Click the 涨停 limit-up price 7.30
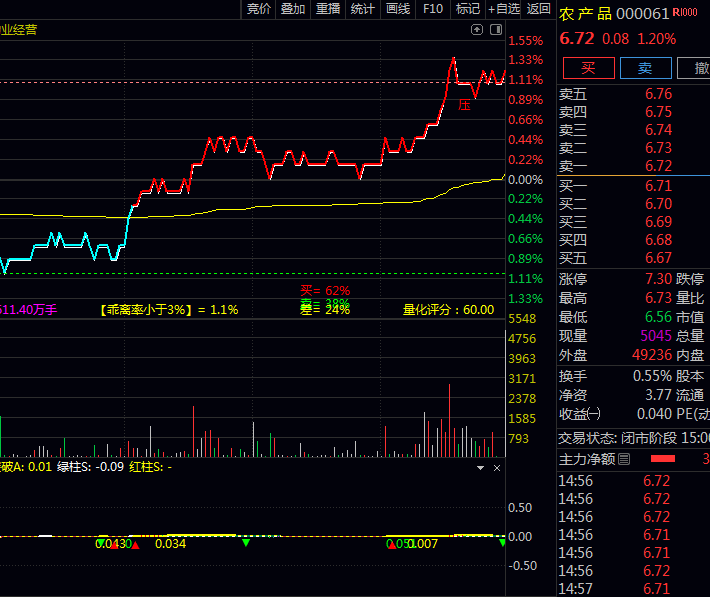Image resolution: width=710 pixels, height=597 pixels. pos(658,279)
